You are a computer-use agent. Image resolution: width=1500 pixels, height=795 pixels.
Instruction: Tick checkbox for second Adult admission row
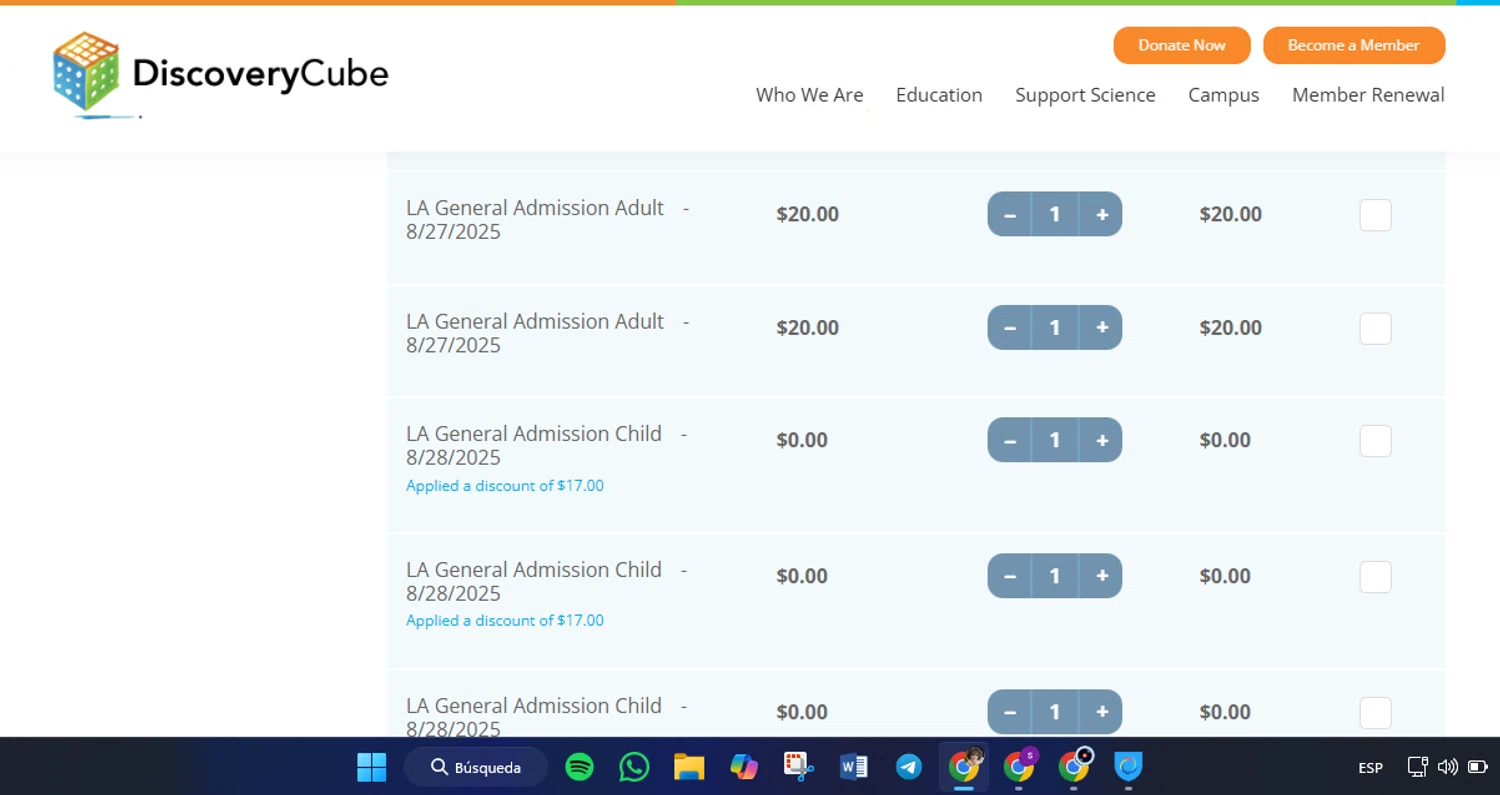coord(1375,328)
